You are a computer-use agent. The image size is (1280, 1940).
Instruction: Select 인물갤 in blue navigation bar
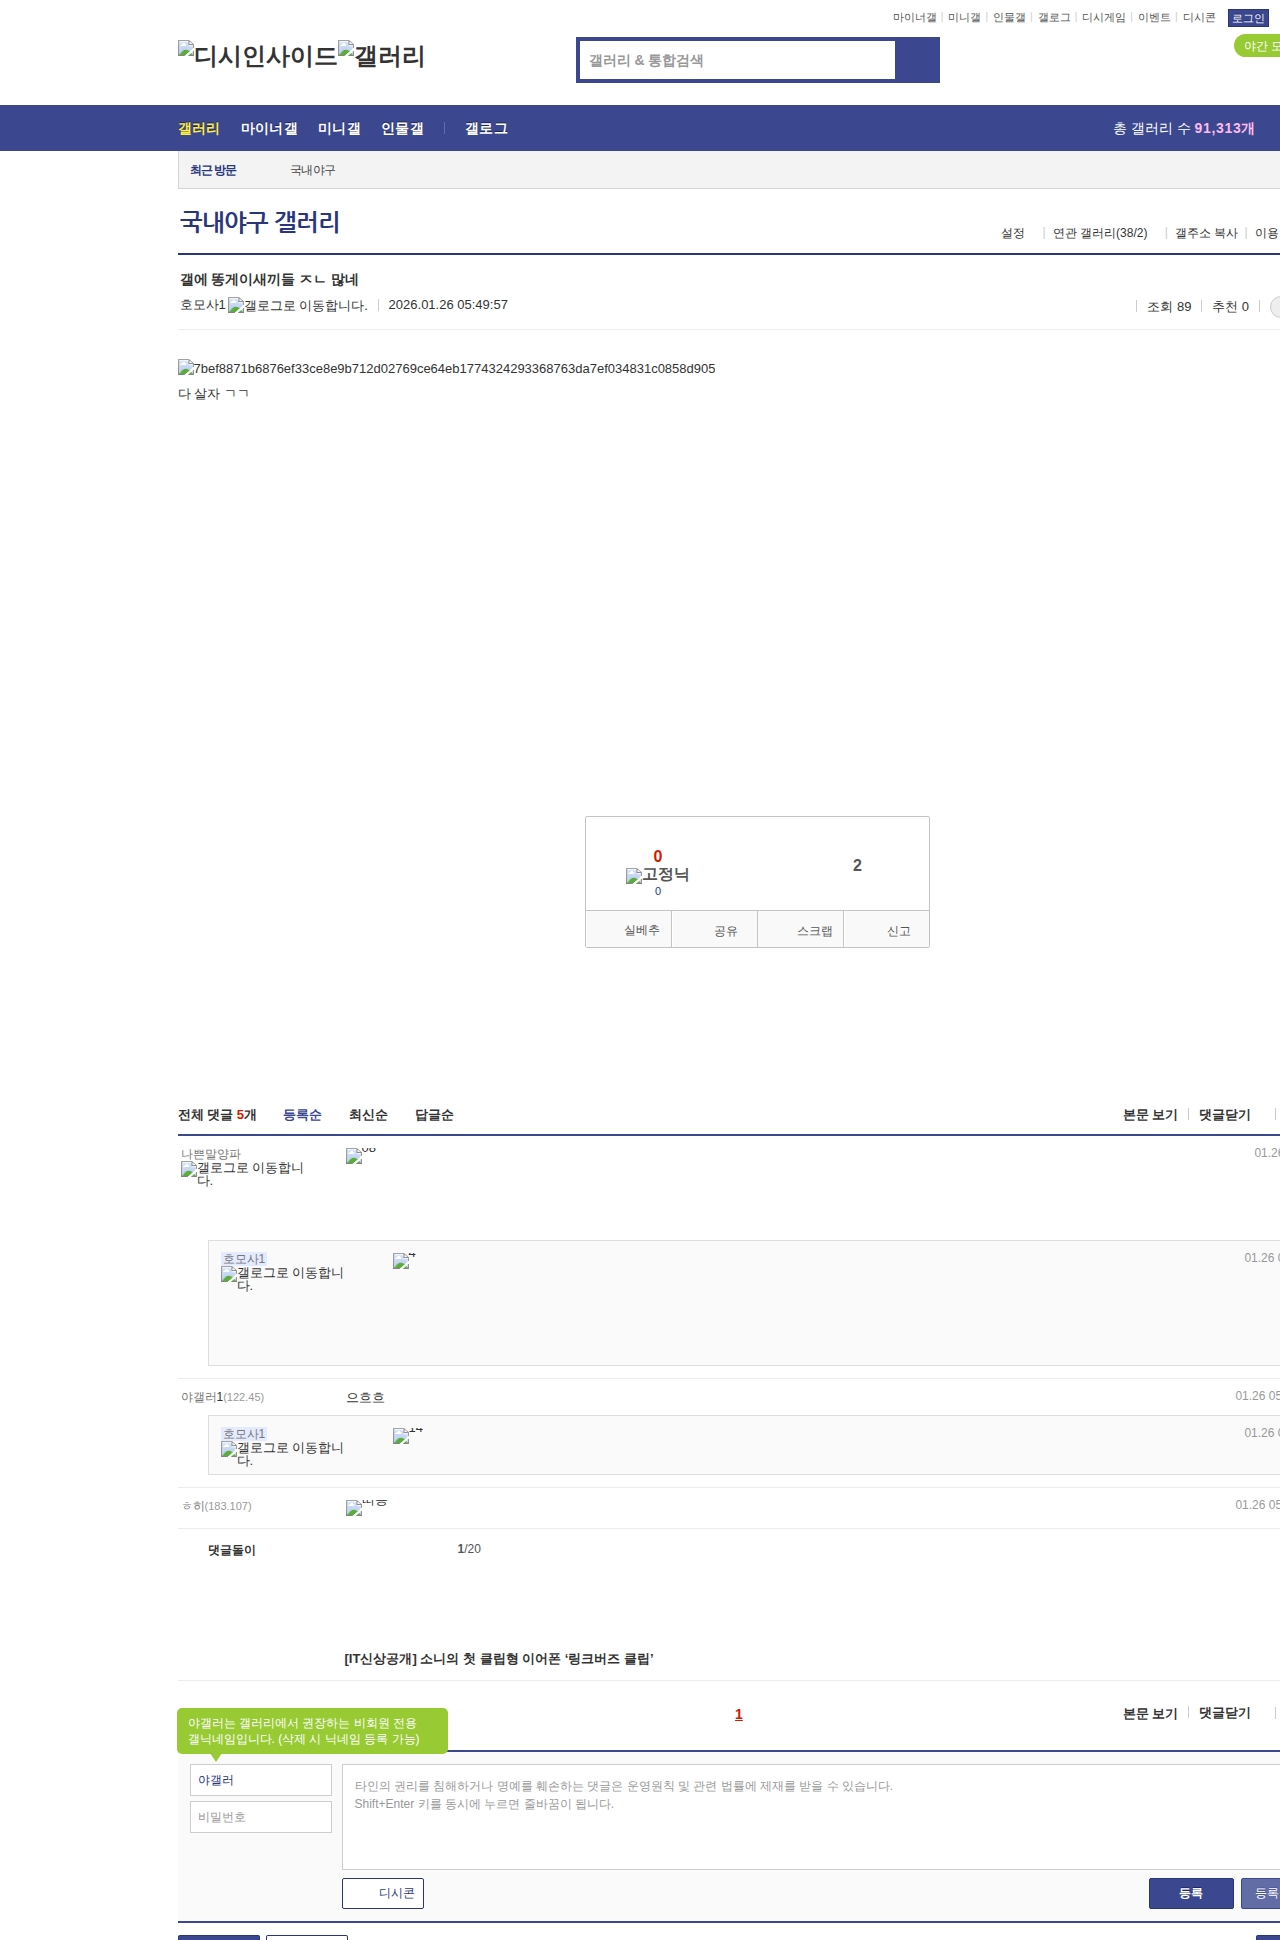[402, 128]
